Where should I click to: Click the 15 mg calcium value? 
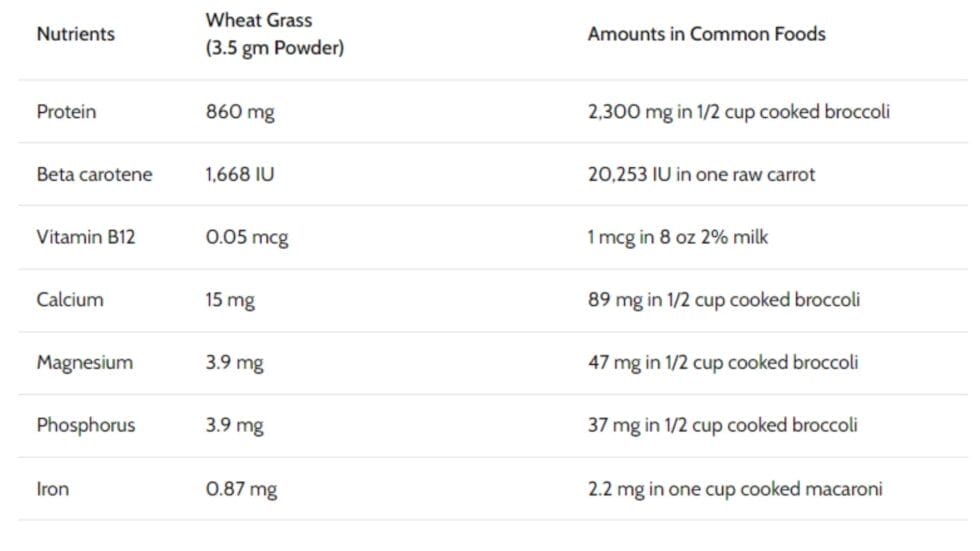tap(230, 300)
